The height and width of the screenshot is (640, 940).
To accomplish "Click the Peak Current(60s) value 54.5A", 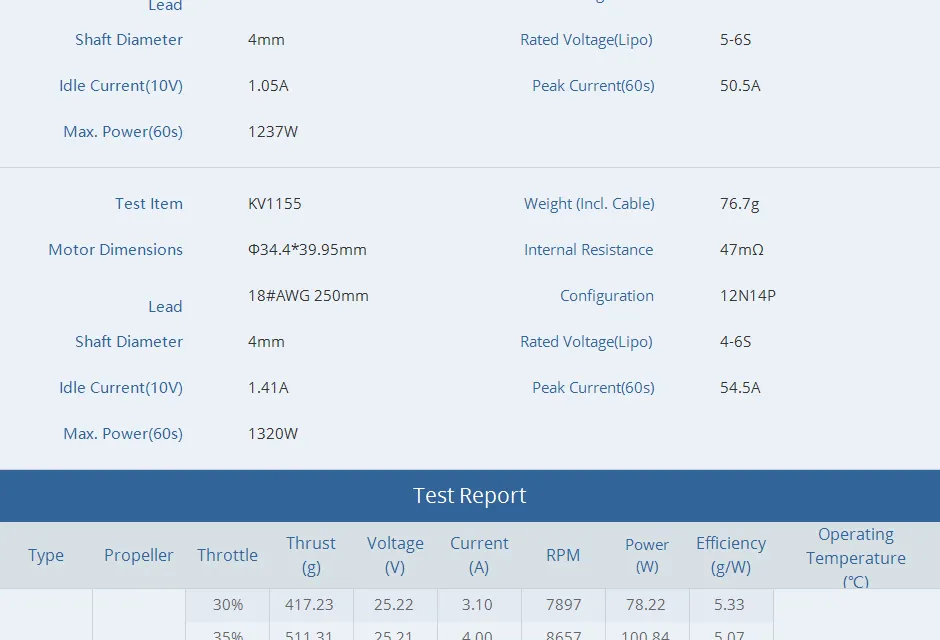I will click(739, 387).
